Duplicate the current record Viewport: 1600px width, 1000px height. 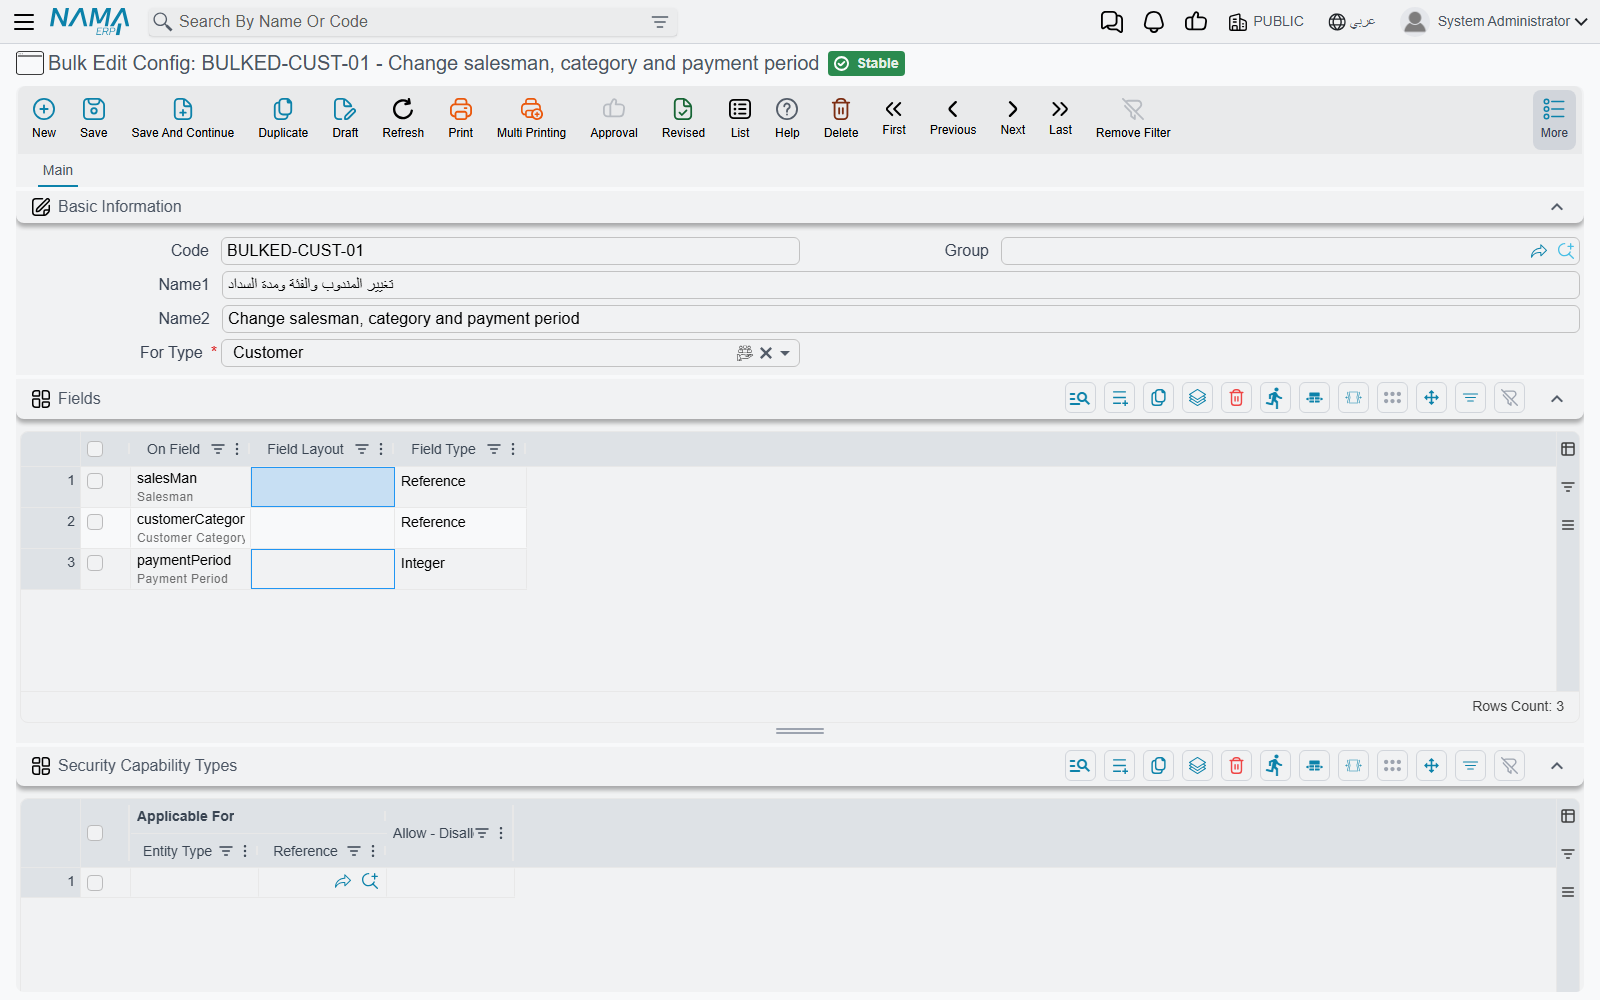click(283, 118)
